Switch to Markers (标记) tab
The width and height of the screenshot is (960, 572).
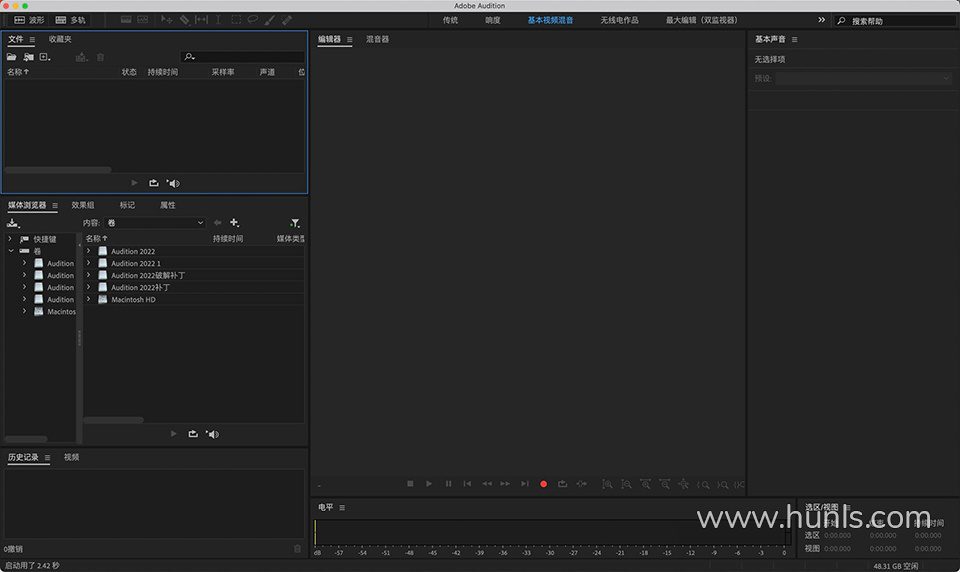pyautogui.click(x=127, y=205)
